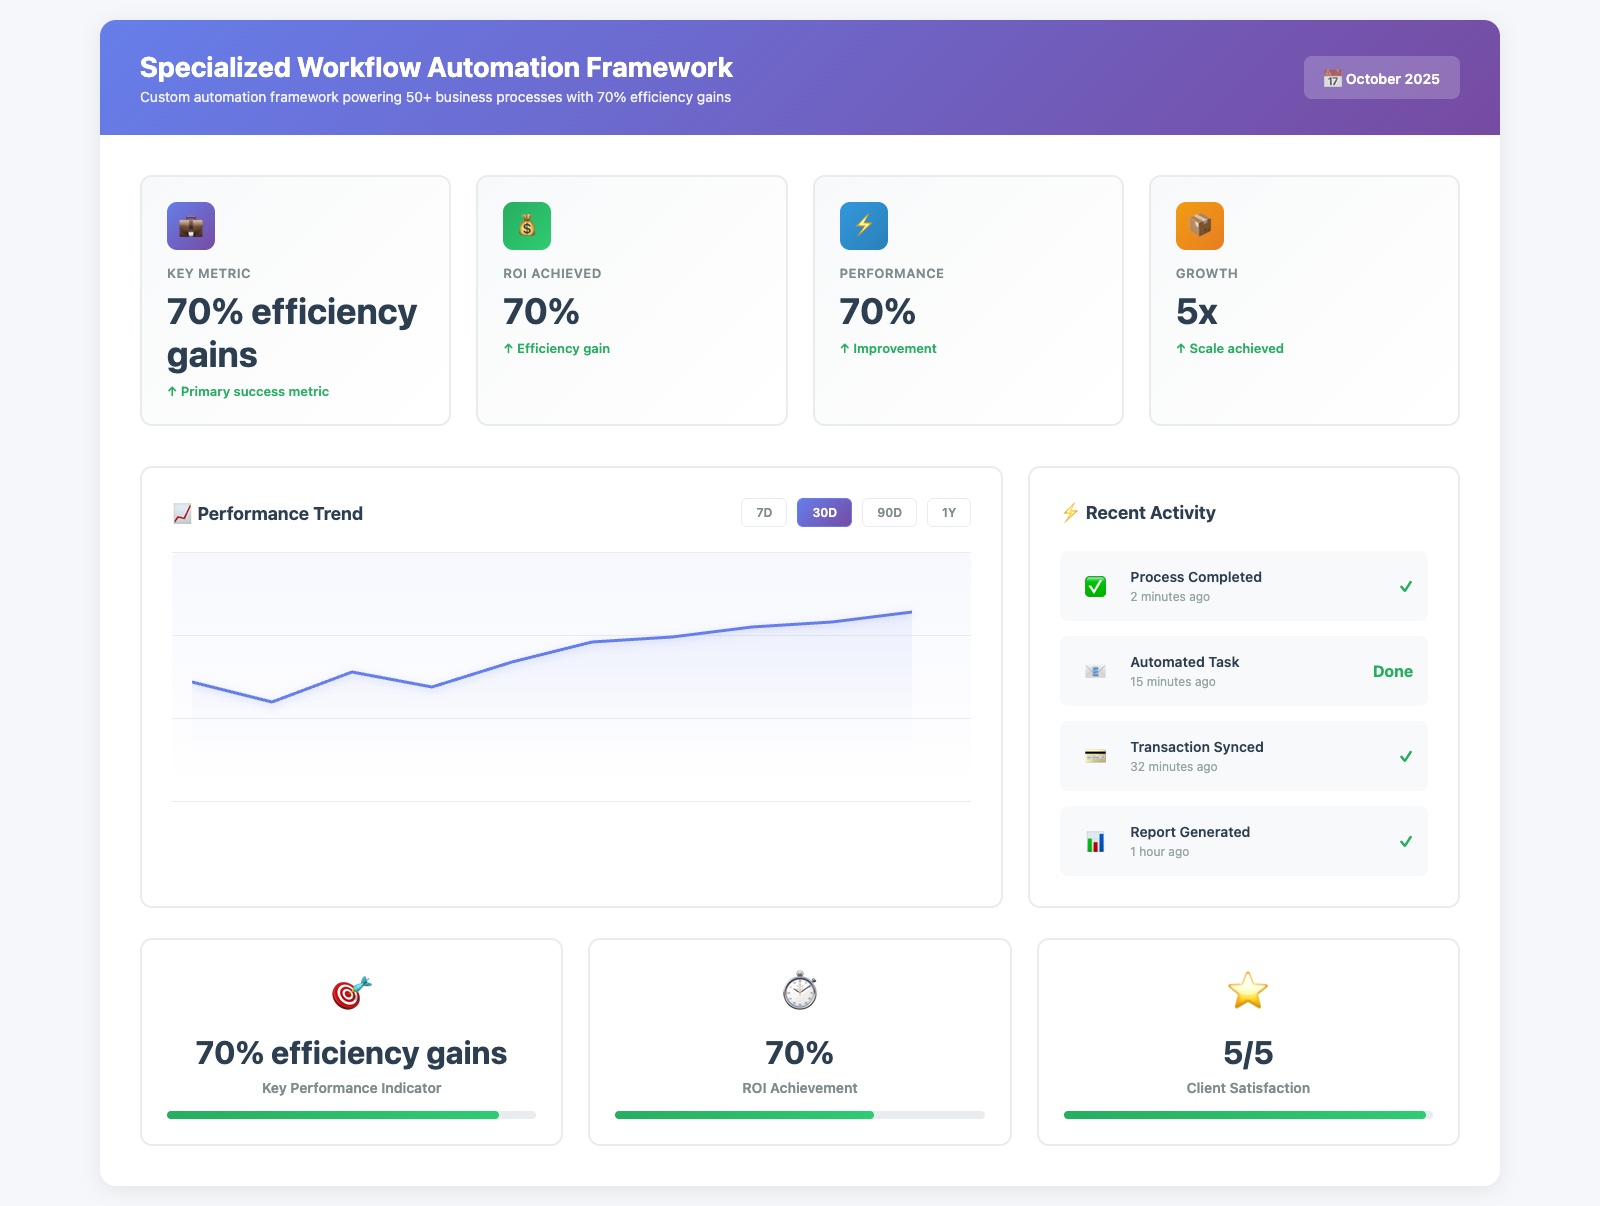Click the package icon in Growth card

click(1199, 226)
